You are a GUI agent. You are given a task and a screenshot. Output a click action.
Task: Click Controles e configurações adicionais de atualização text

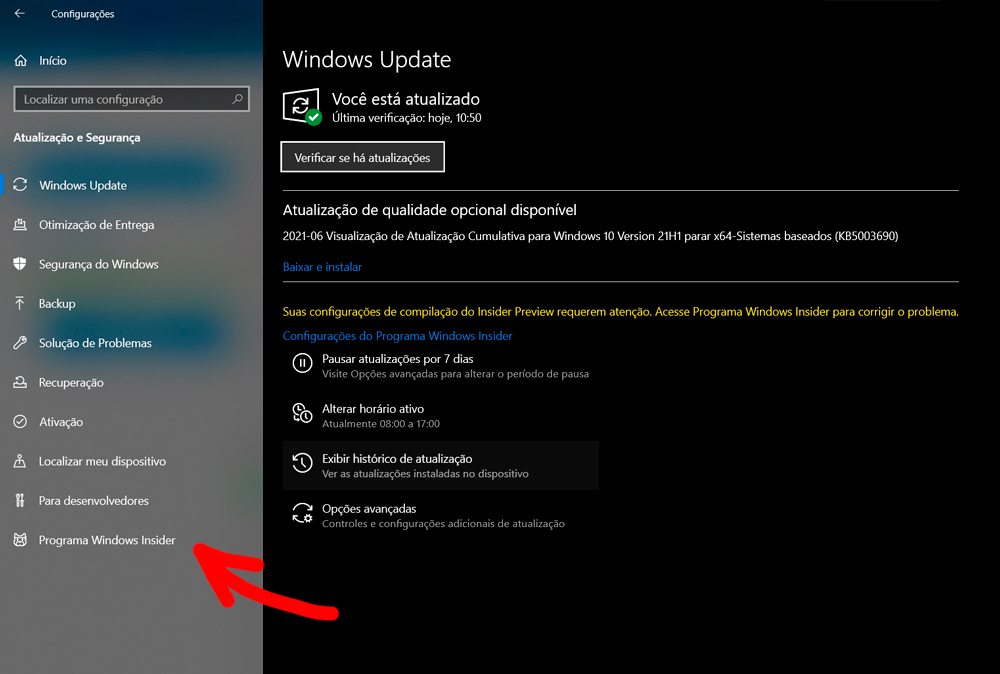pos(443,524)
